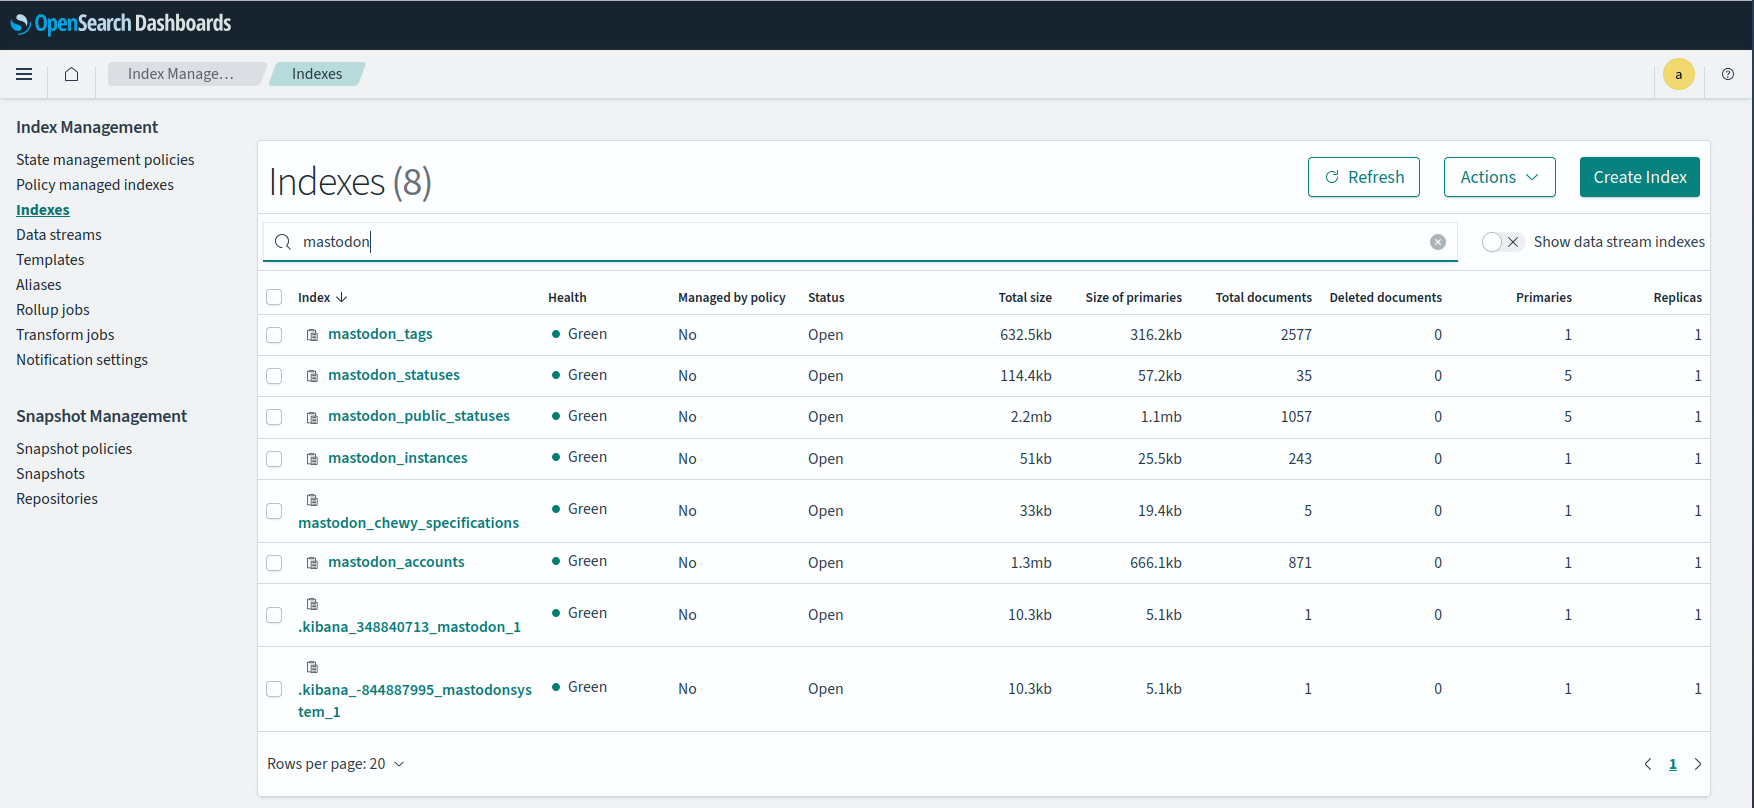Open the mastodon_instances index link
Viewport: 1754px width, 808px height.
[398, 458]
